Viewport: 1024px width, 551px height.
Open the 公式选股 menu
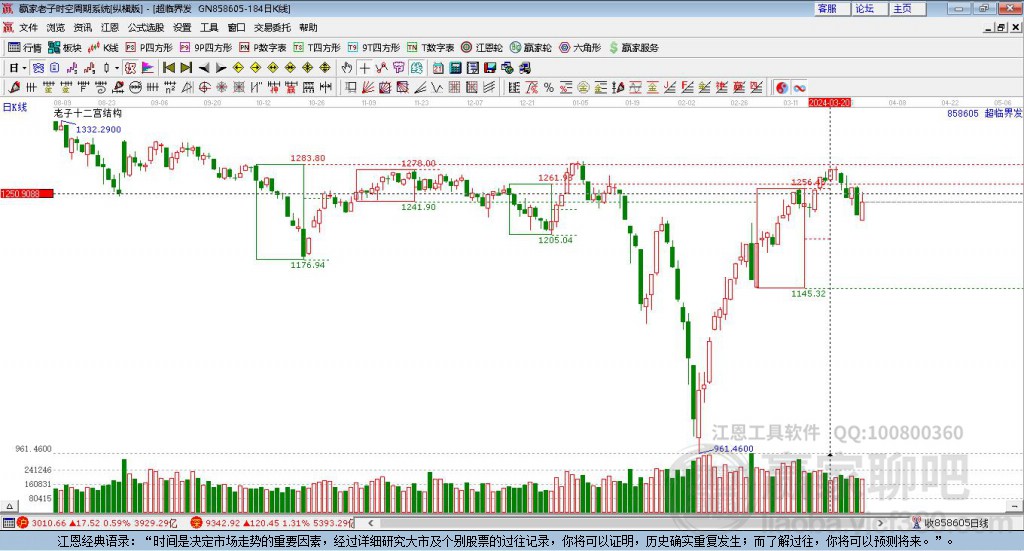point(146,27)
